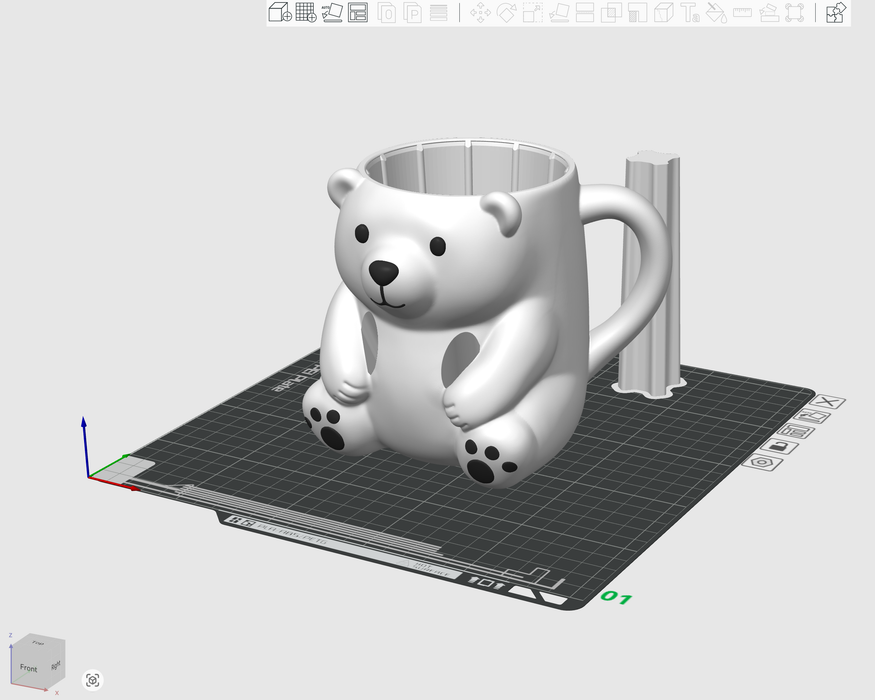Click the Front face of view cube
Image resolution: width=875 pixels, height=700 pixels.
(x=28, y=667)
